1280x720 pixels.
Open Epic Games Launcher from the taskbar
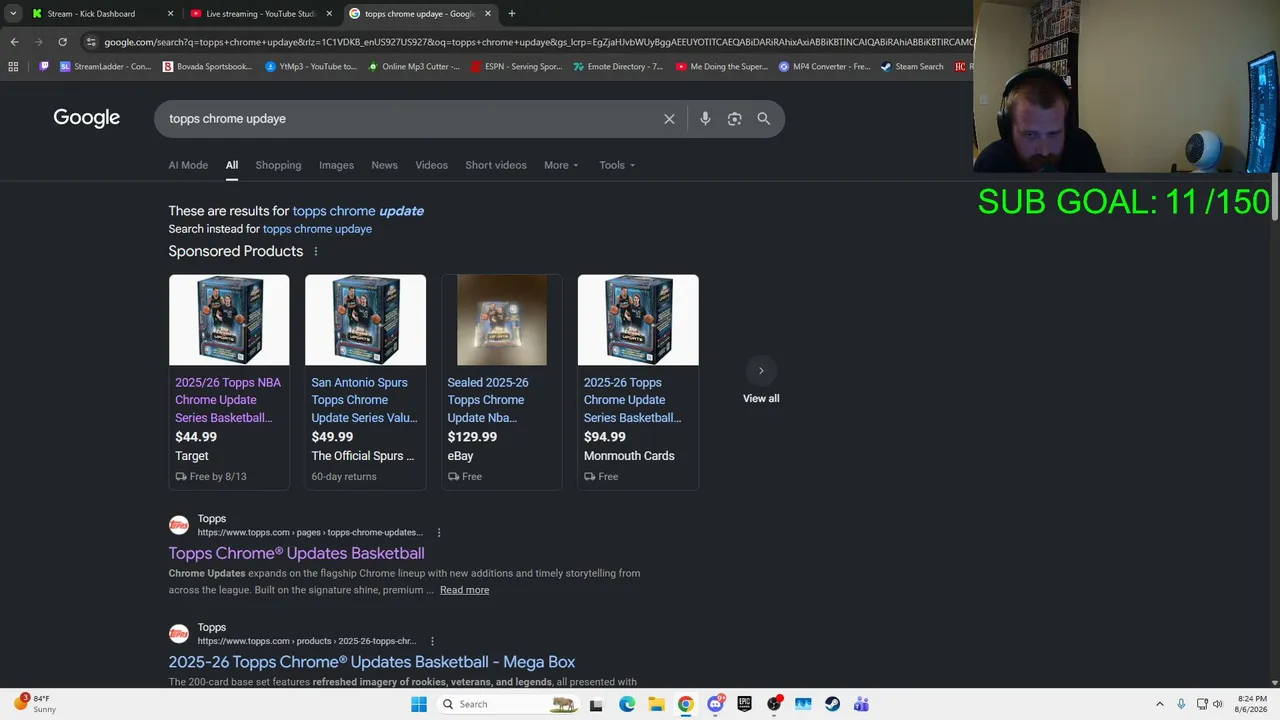(x=744, y=704)
